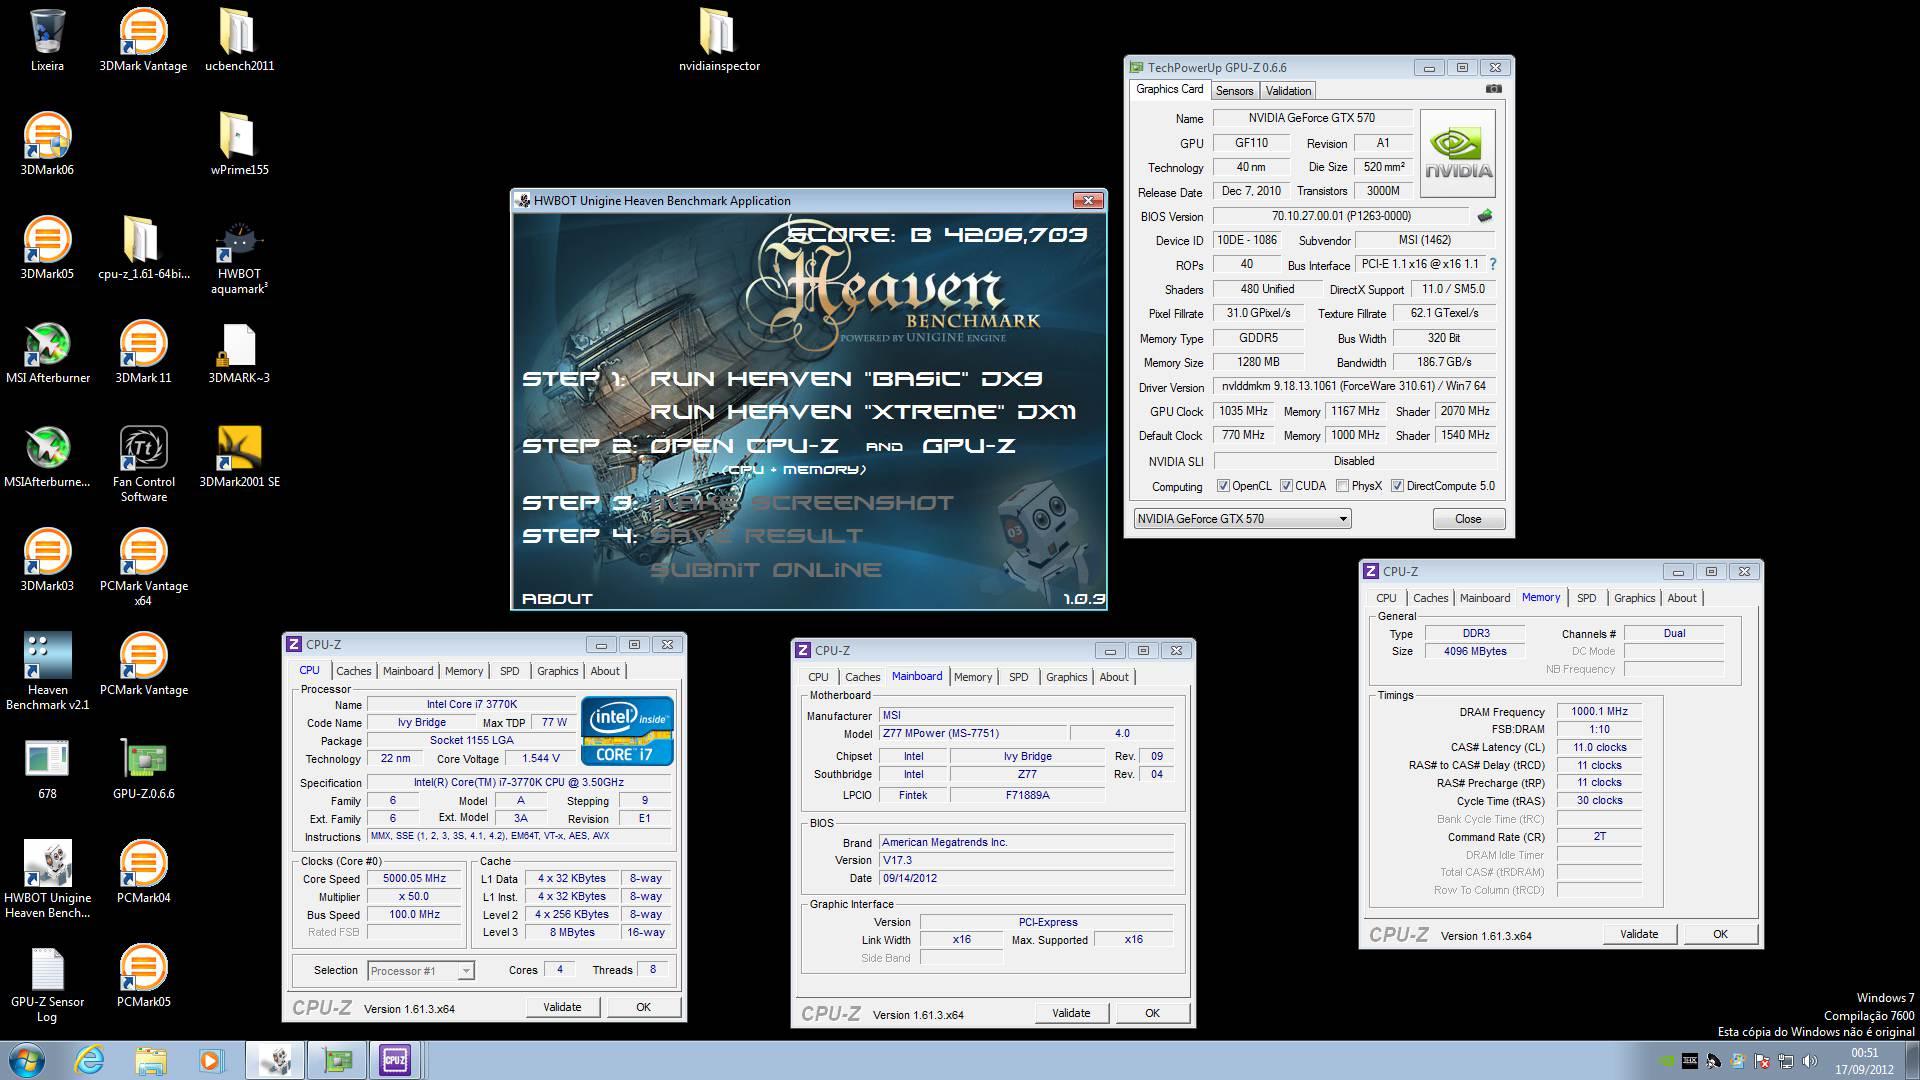Open Internet Explorer from taskbar

pyautogui.click(x=90, y=1060)
